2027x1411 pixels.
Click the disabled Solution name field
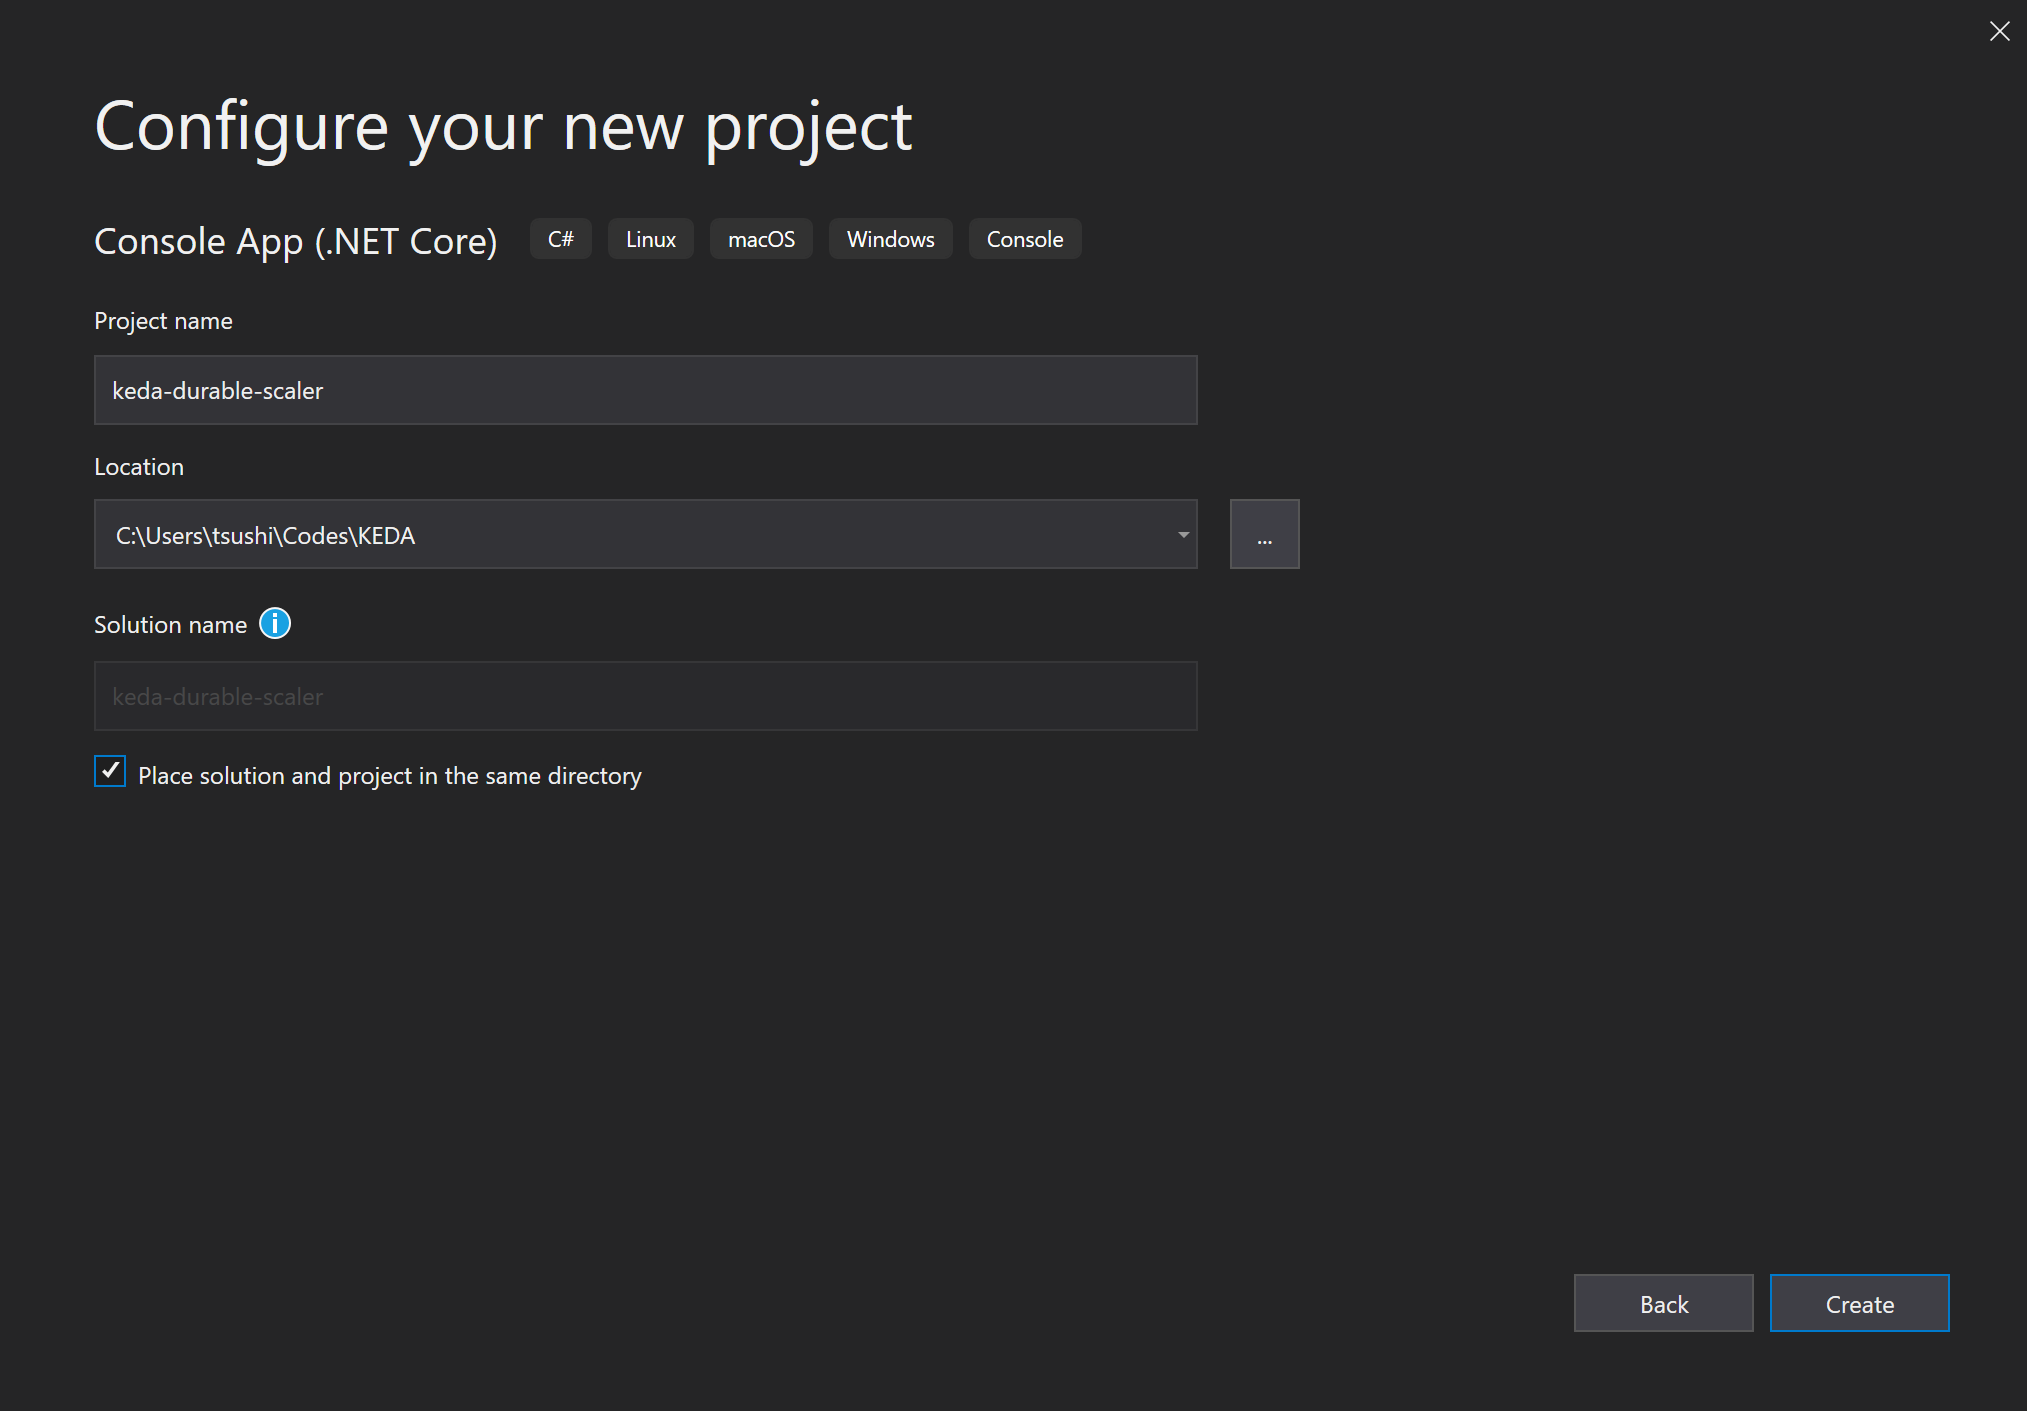click(x=645, y=697)
